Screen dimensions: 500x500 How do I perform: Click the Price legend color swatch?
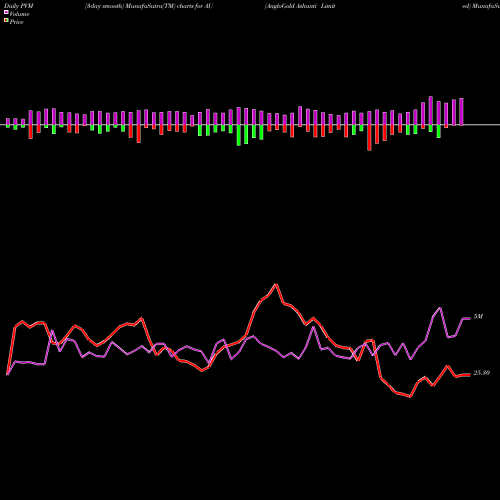[6, 21]
